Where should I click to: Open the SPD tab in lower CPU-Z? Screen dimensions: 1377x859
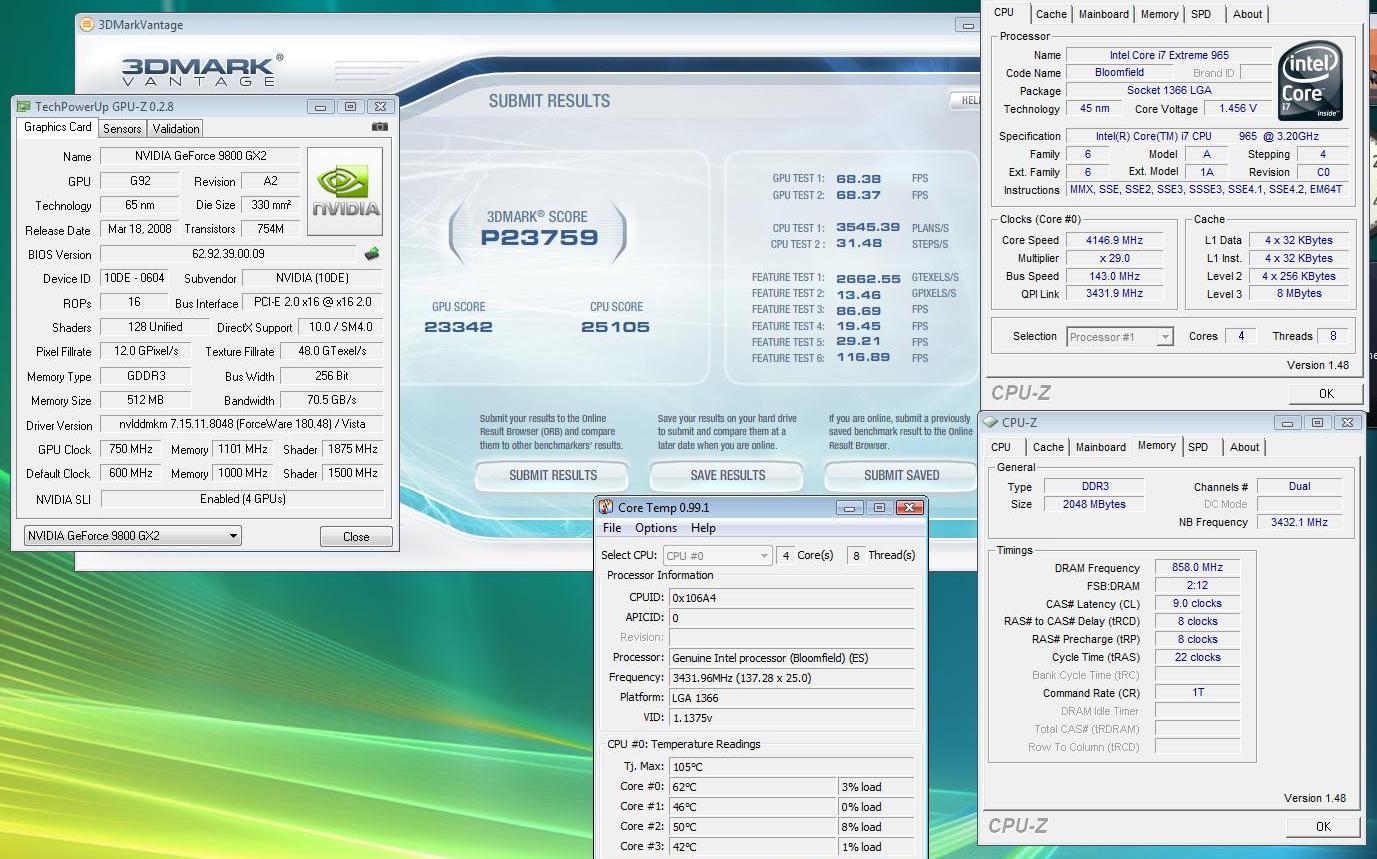coord(1198,447)
